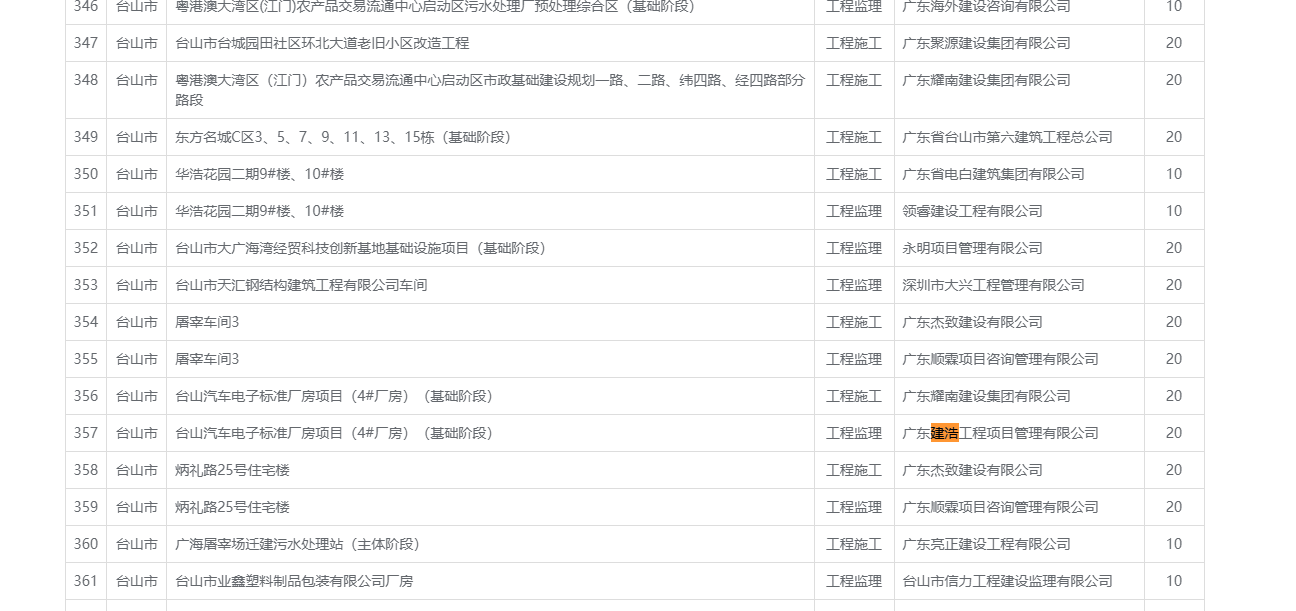Select 屠宰车间3 in row 355
Screen dimensions: 1296x611
(x=207, y=359)
